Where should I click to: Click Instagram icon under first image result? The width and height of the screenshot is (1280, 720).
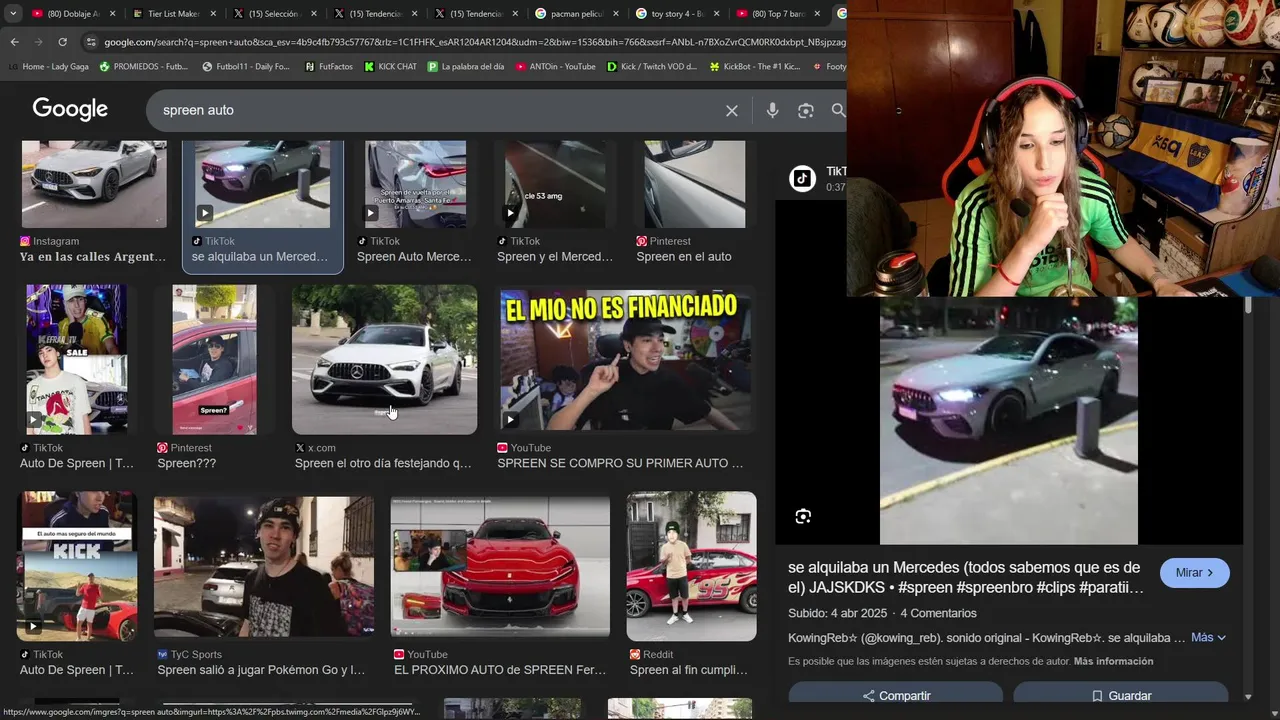pyautogui.click(x=25, y=241)
